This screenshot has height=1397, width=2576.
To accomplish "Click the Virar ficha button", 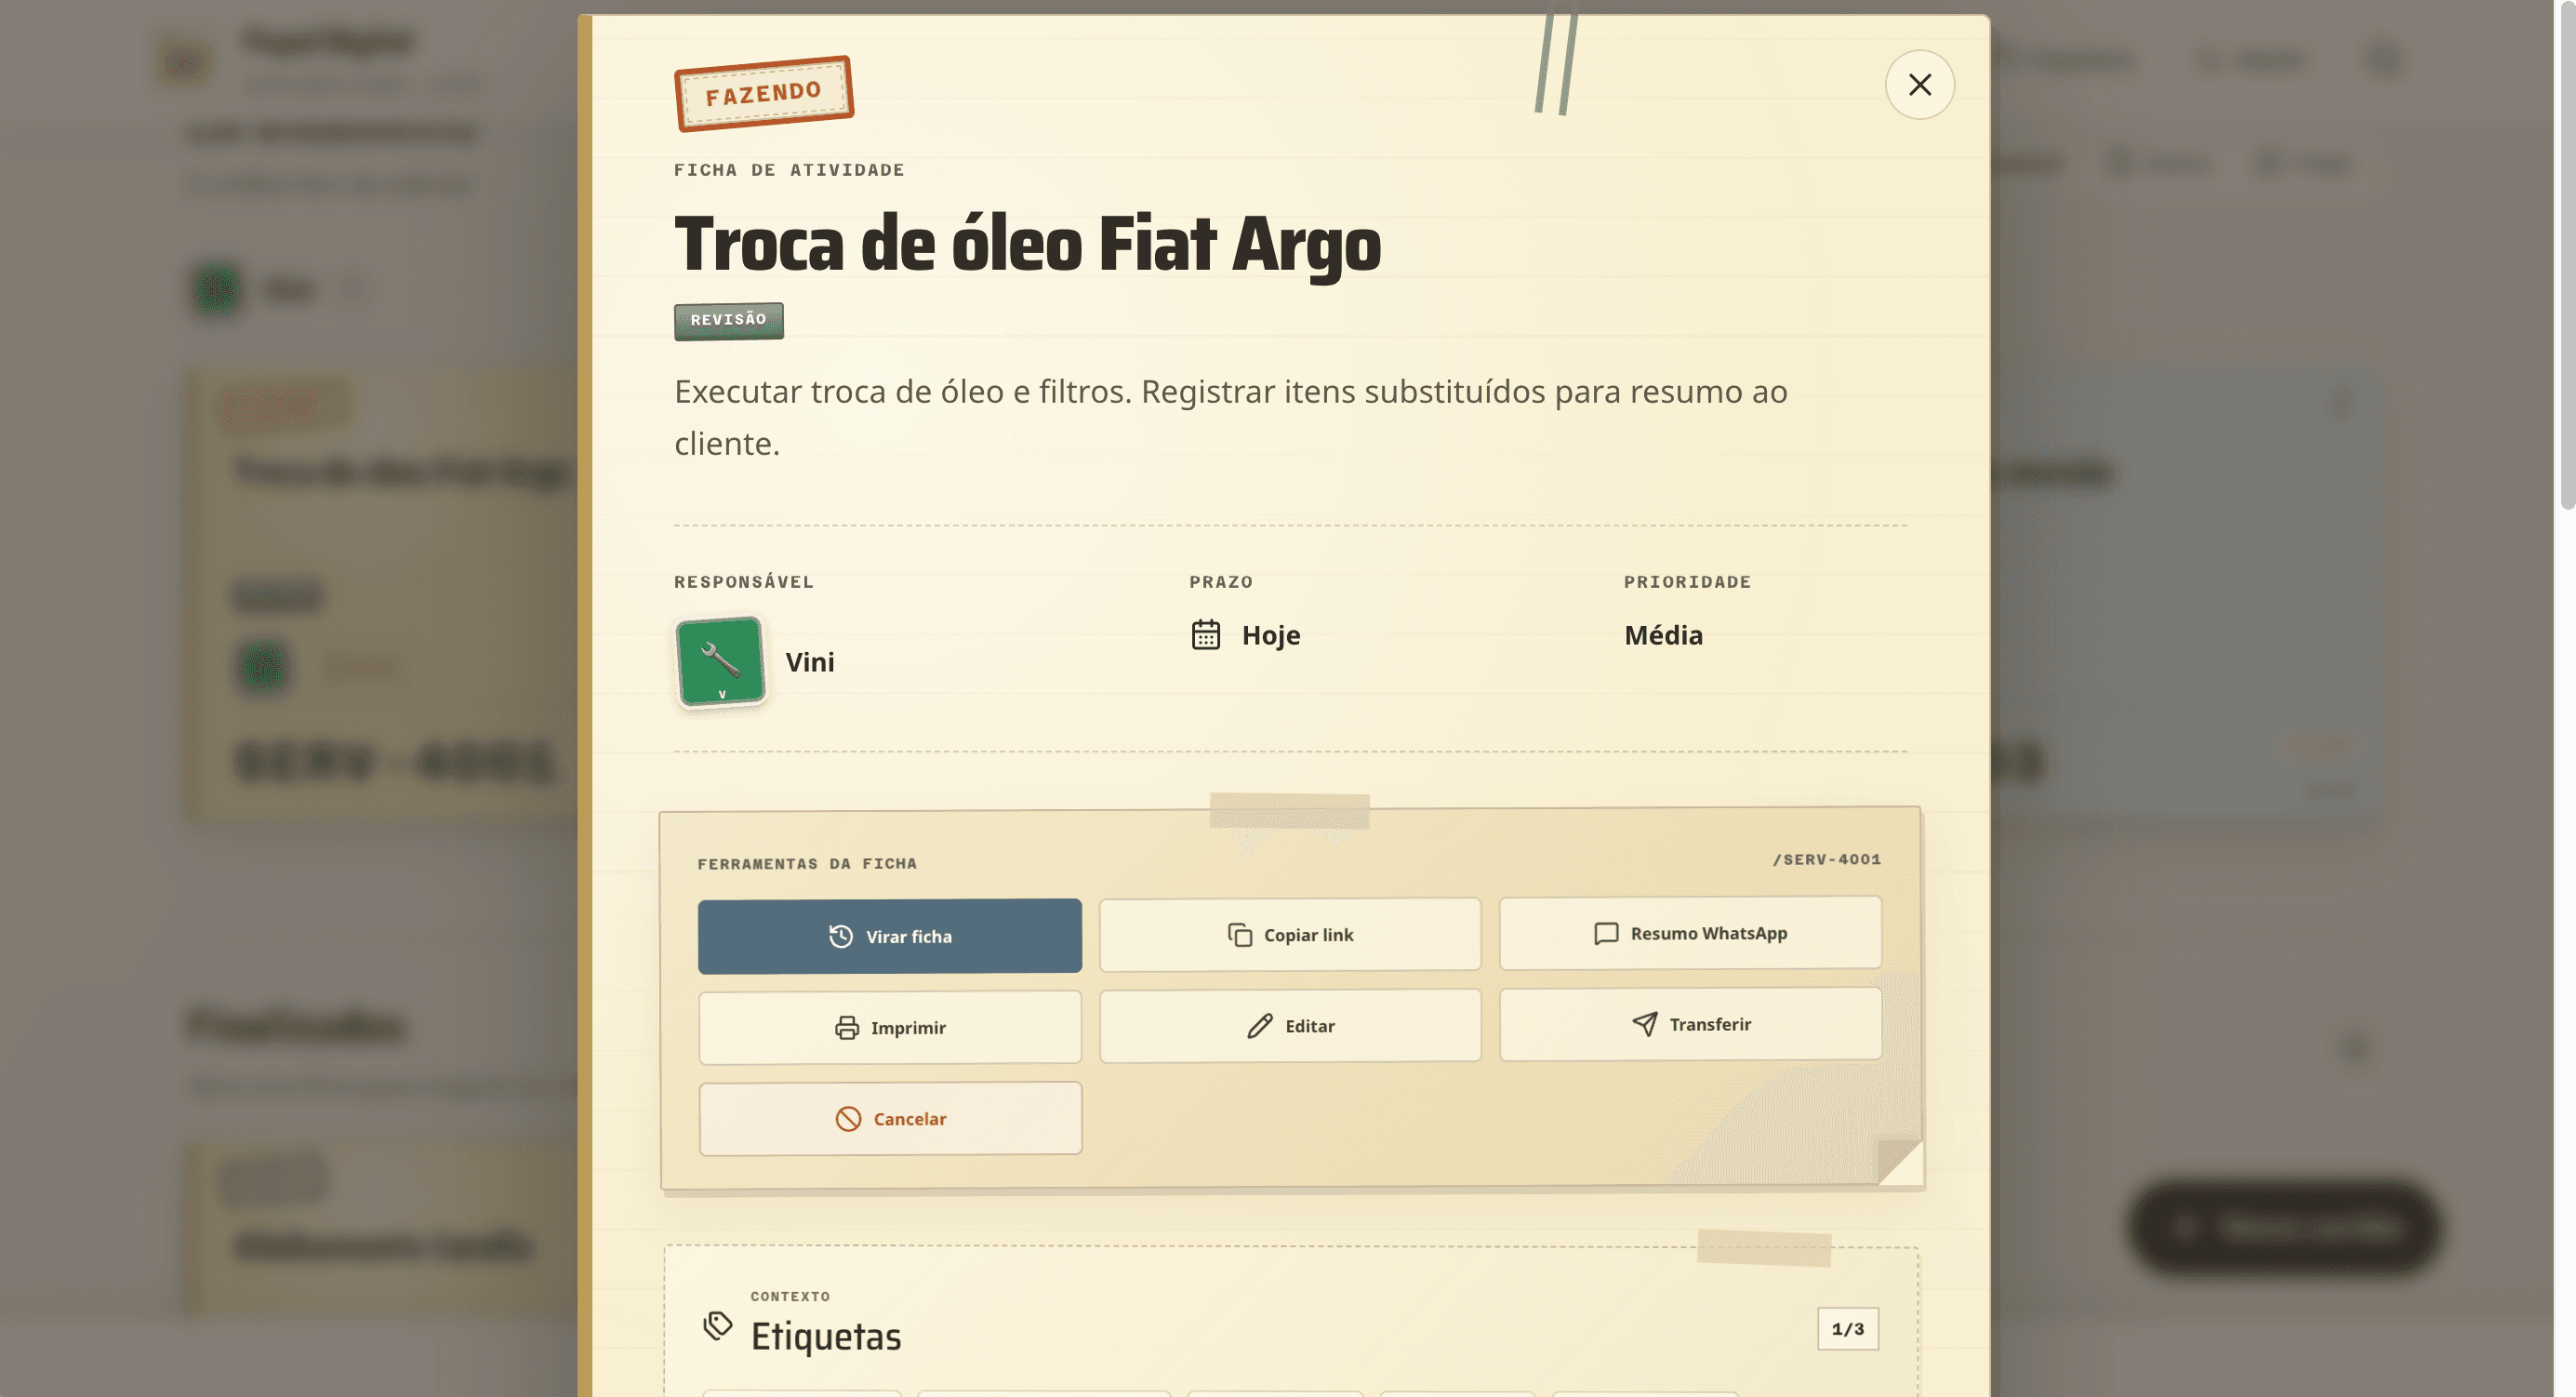I will (889, 936).
